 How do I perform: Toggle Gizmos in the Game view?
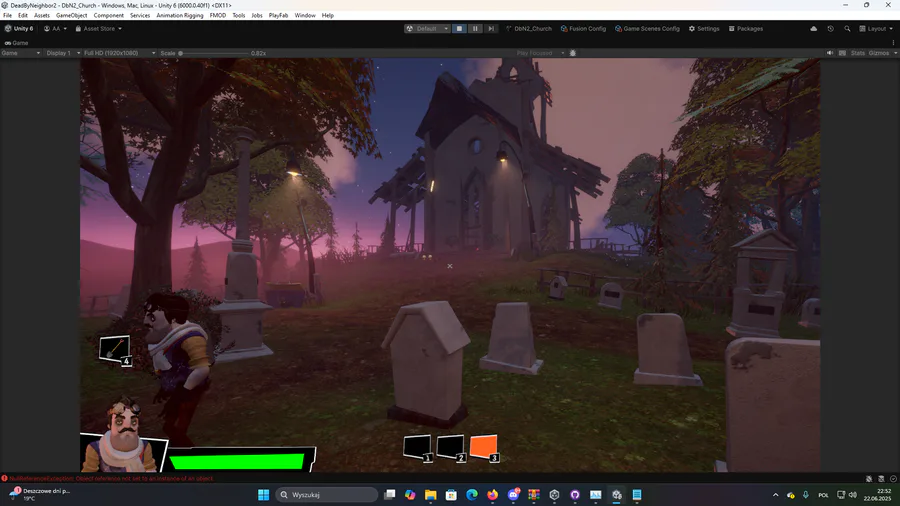click(879, 53)
